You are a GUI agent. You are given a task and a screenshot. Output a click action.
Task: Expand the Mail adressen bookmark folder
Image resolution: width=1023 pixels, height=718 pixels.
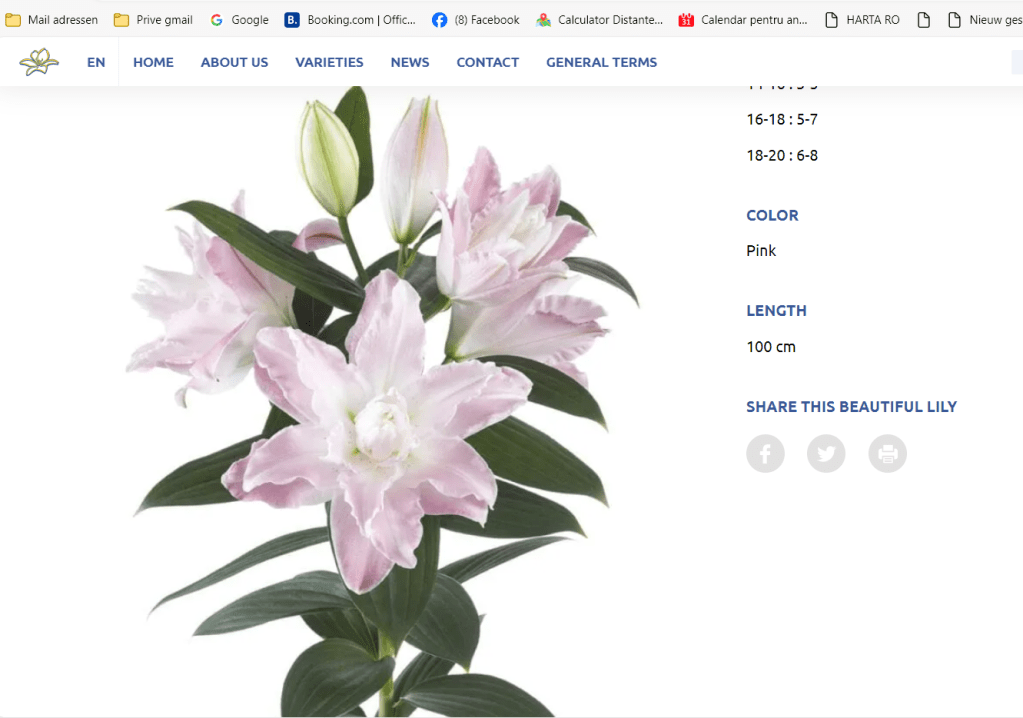coord(52,20)
